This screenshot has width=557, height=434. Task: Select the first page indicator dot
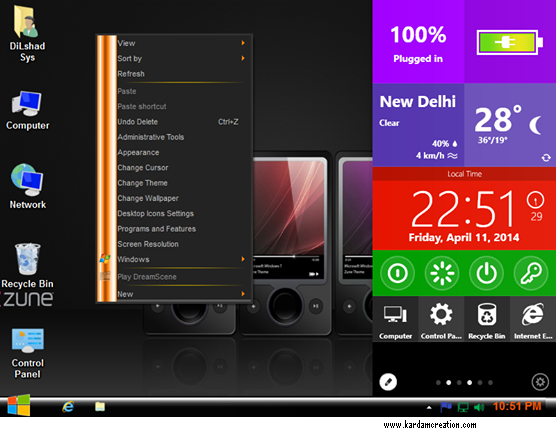438,383
